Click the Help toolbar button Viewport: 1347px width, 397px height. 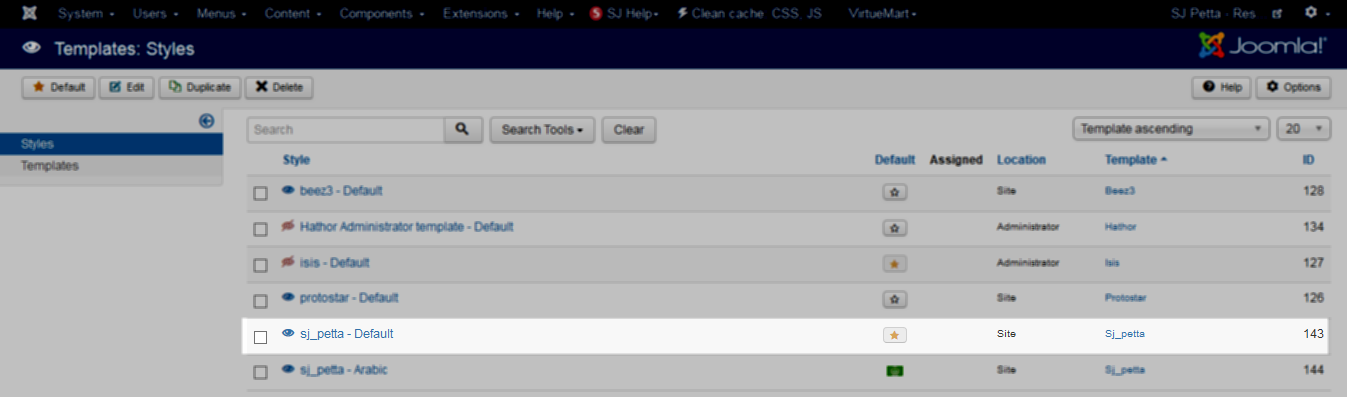click(x=1221, y=88)
